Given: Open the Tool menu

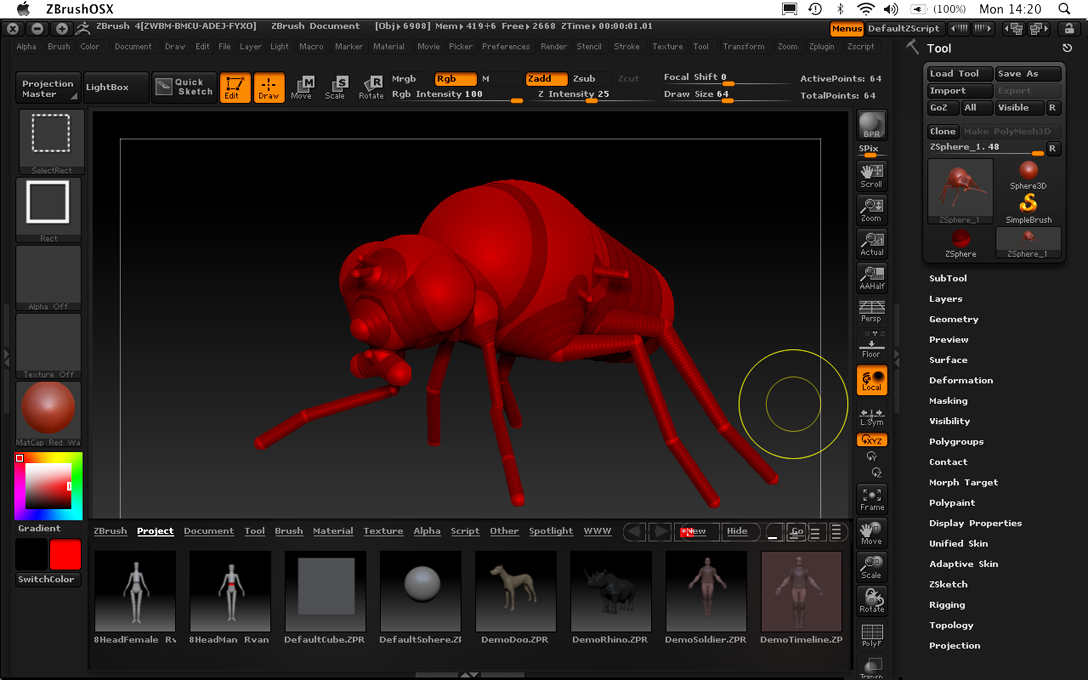Looking at the screenshot, I should click(x=701, y=46).
